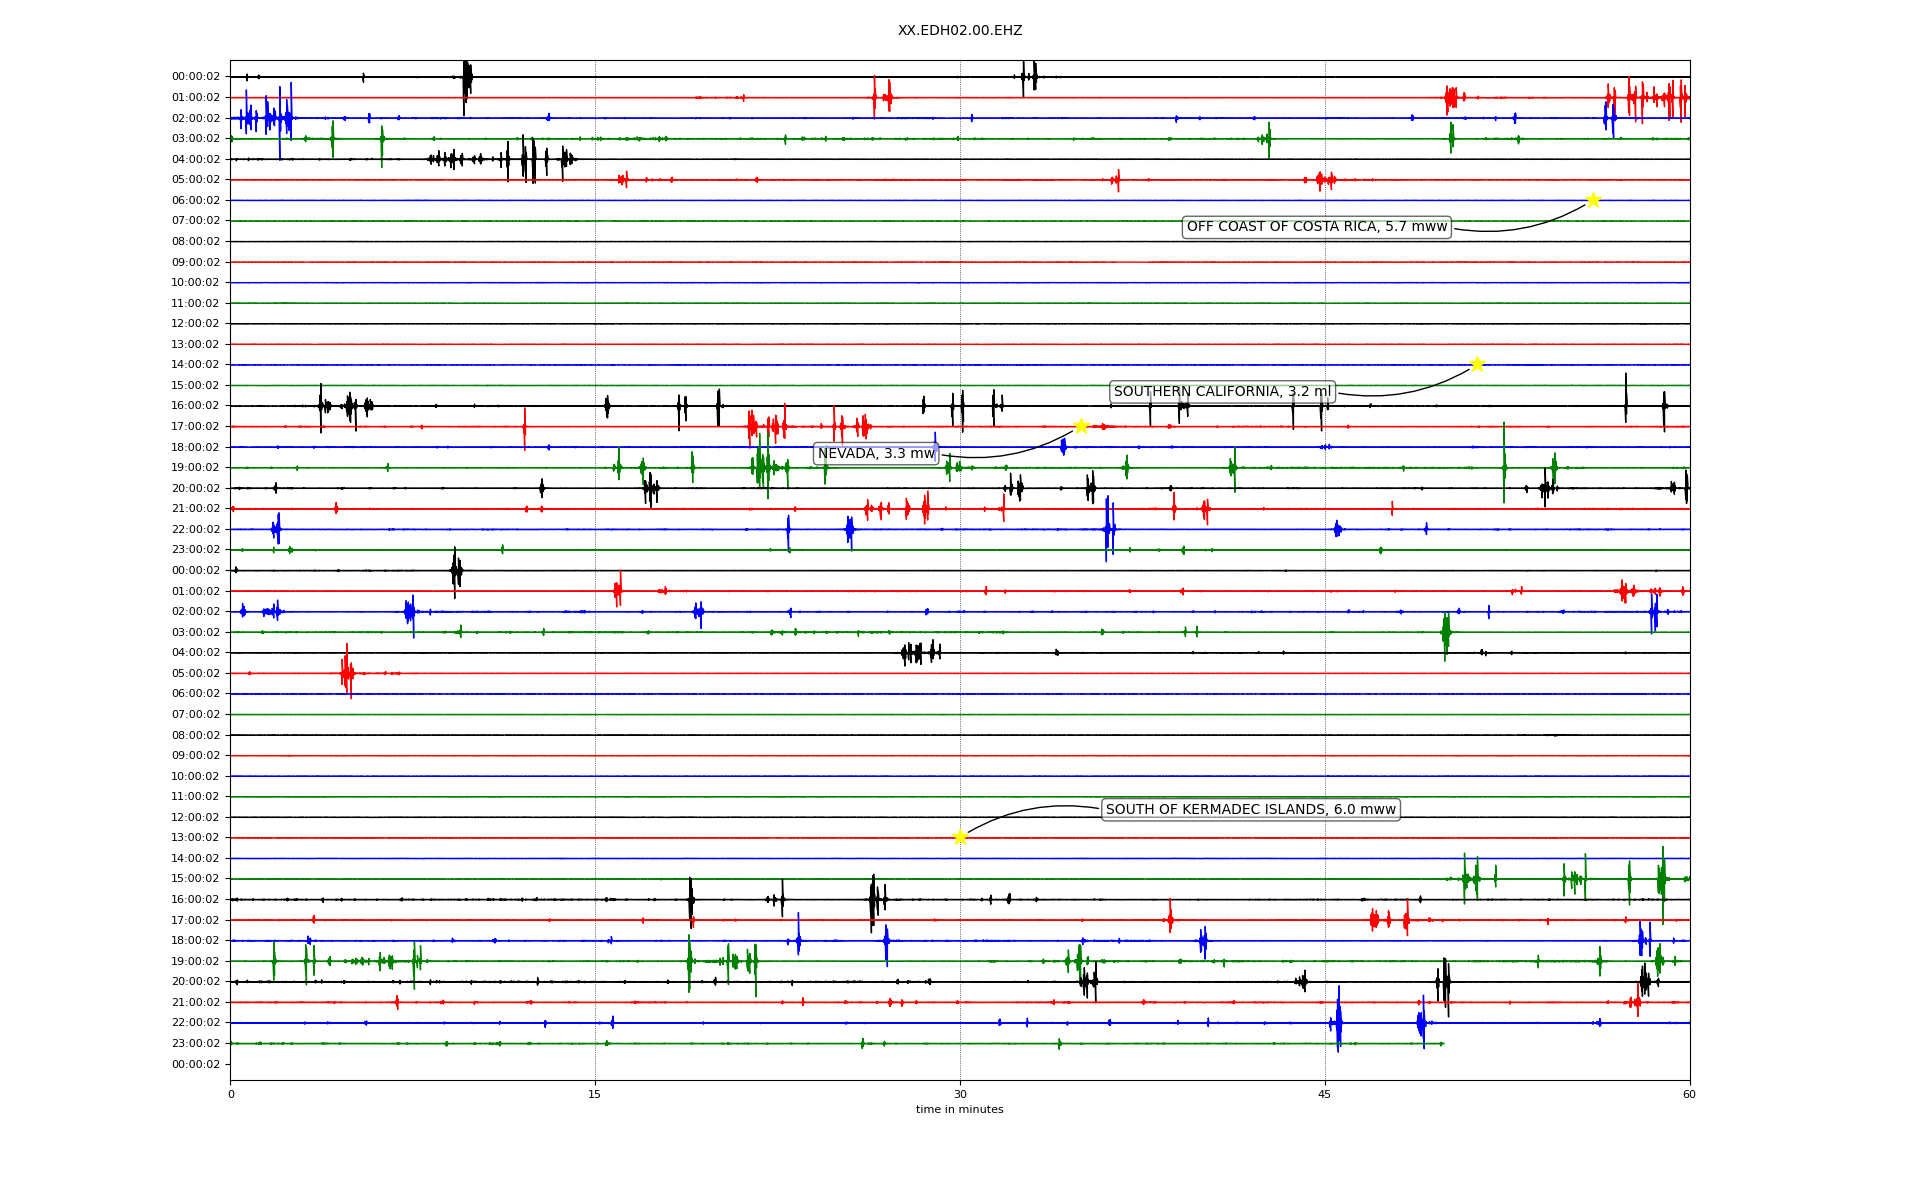Click the SOUTHERN CALIFORNIA, 3.2 ml label
This screenshot has width=1920, height=1200.
pos(1222,392)
